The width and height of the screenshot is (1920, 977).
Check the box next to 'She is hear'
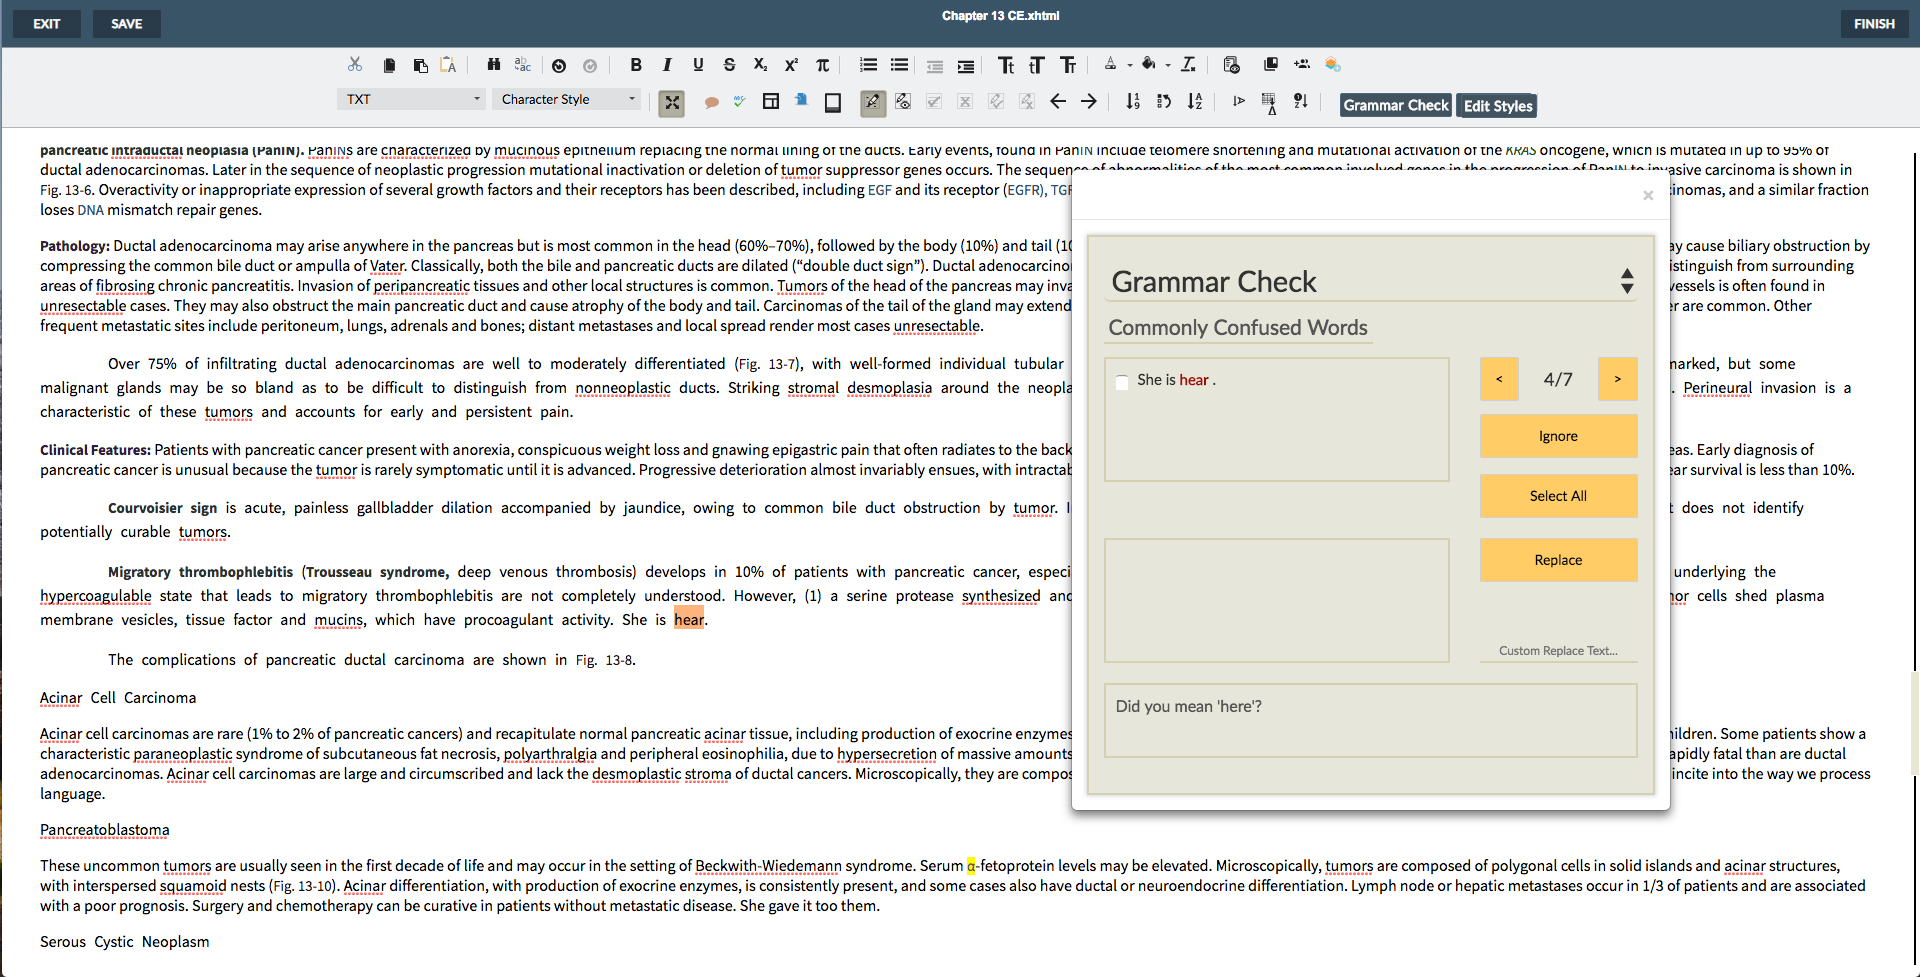[1122, 382]
